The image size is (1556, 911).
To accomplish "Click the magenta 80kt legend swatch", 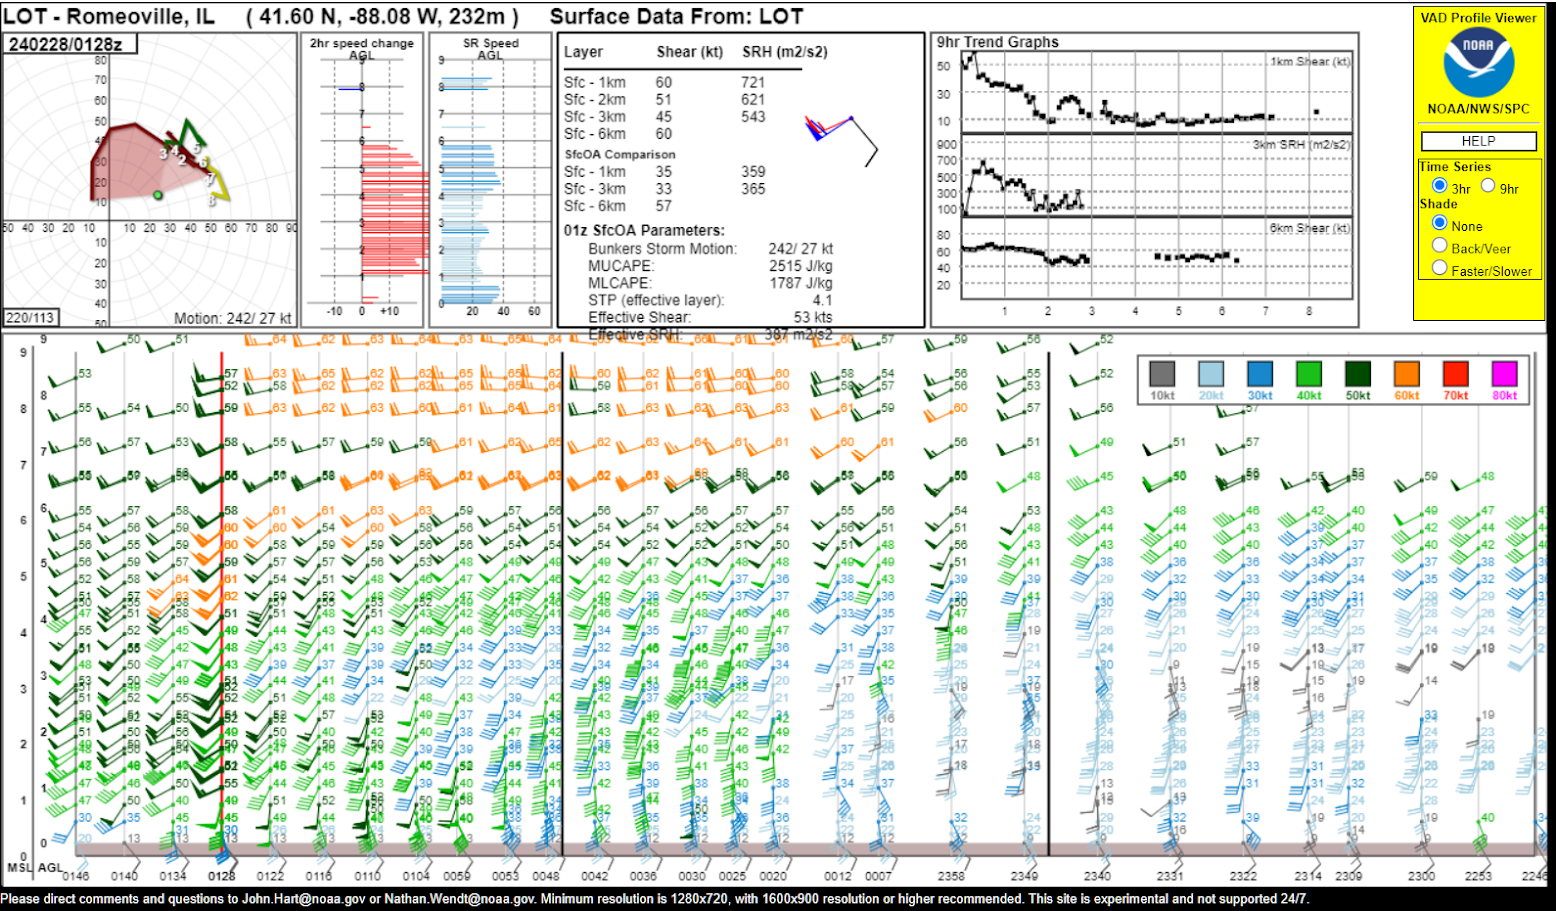I will tap(1505, 374).
